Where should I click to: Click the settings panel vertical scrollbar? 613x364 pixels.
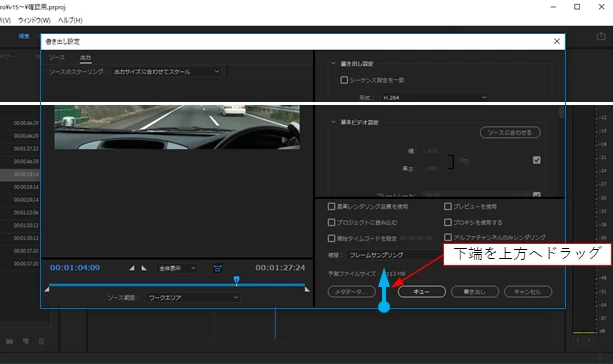click(561, 112)
